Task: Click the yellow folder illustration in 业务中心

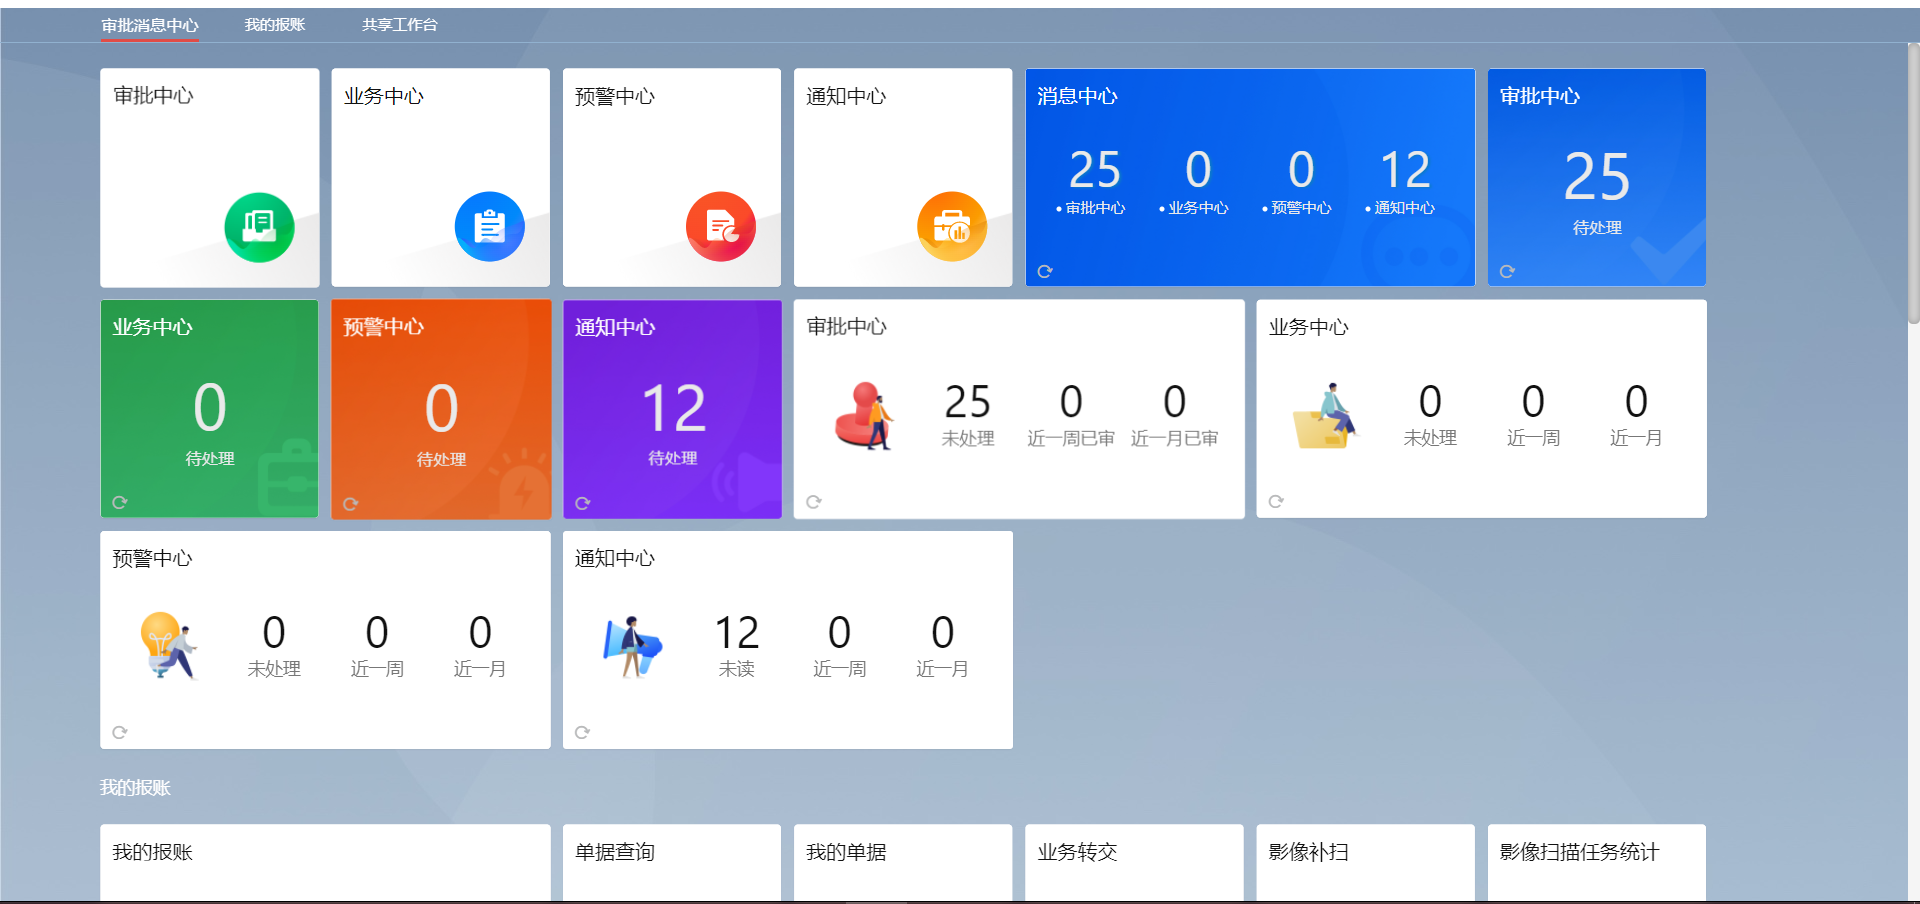Action: (x=1325, y=415)
